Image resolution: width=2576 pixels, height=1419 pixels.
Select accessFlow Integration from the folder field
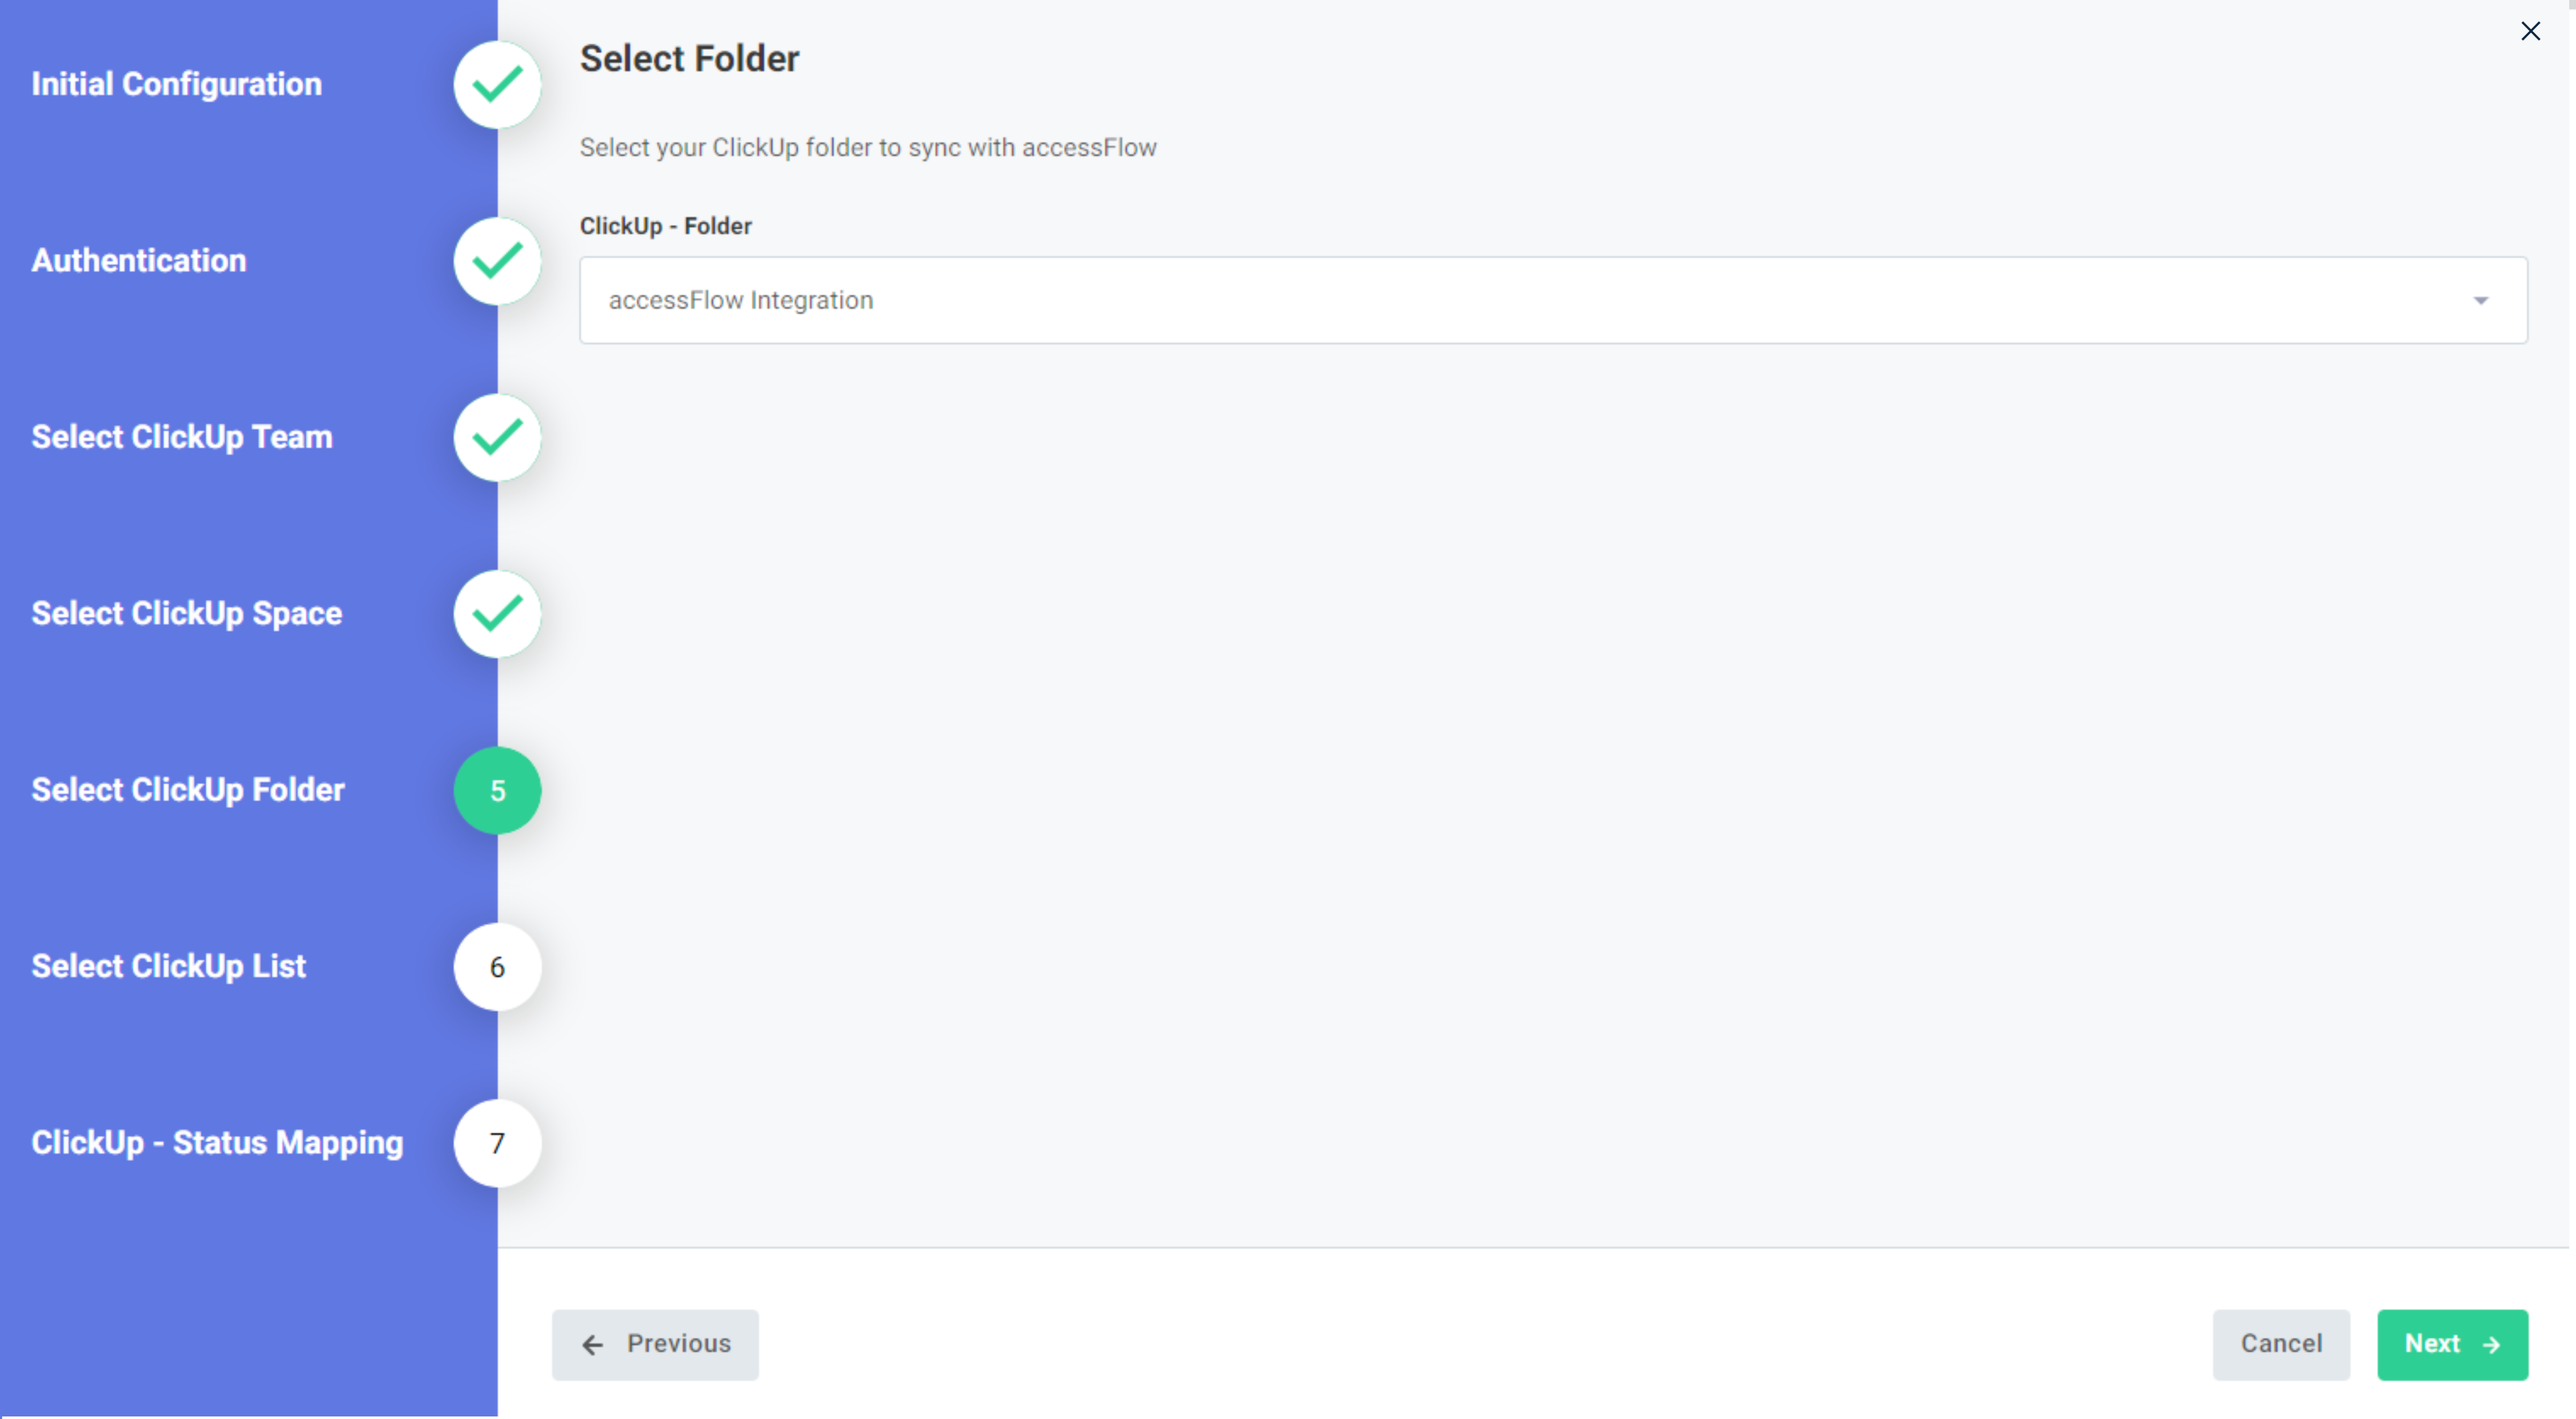tap(741, 300)
